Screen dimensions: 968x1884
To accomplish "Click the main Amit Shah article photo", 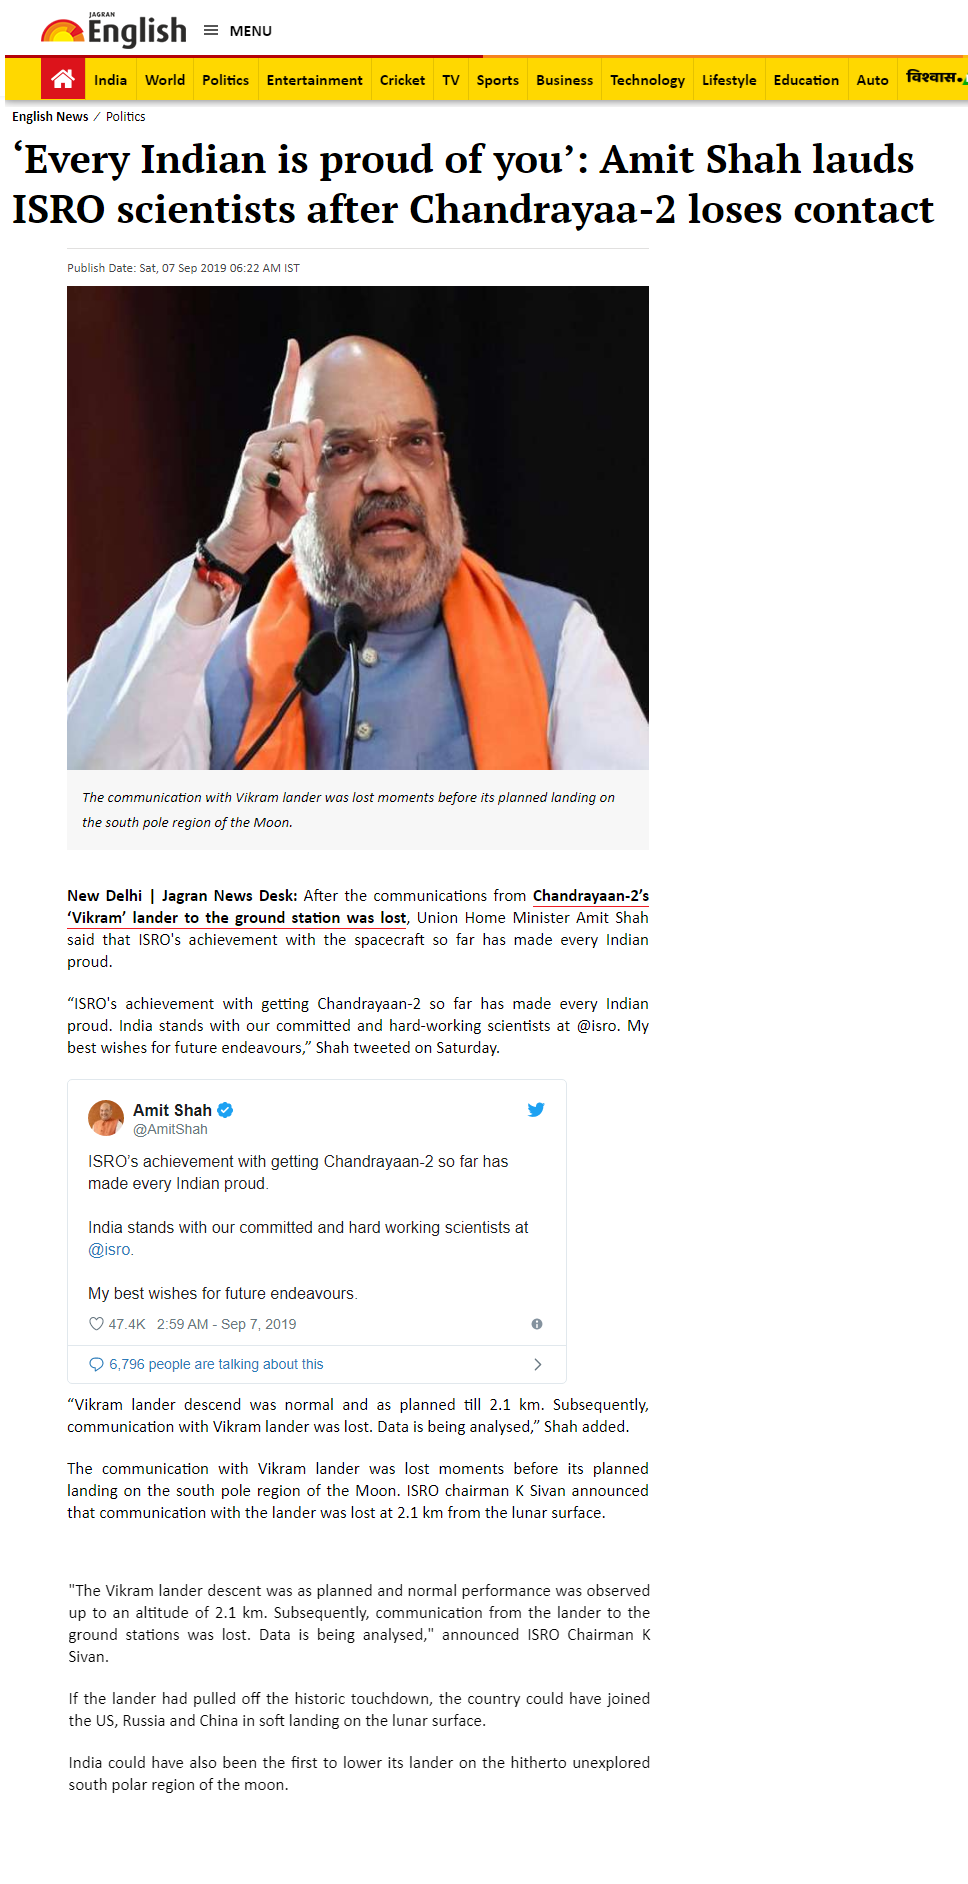I will (x=358, y=528).
